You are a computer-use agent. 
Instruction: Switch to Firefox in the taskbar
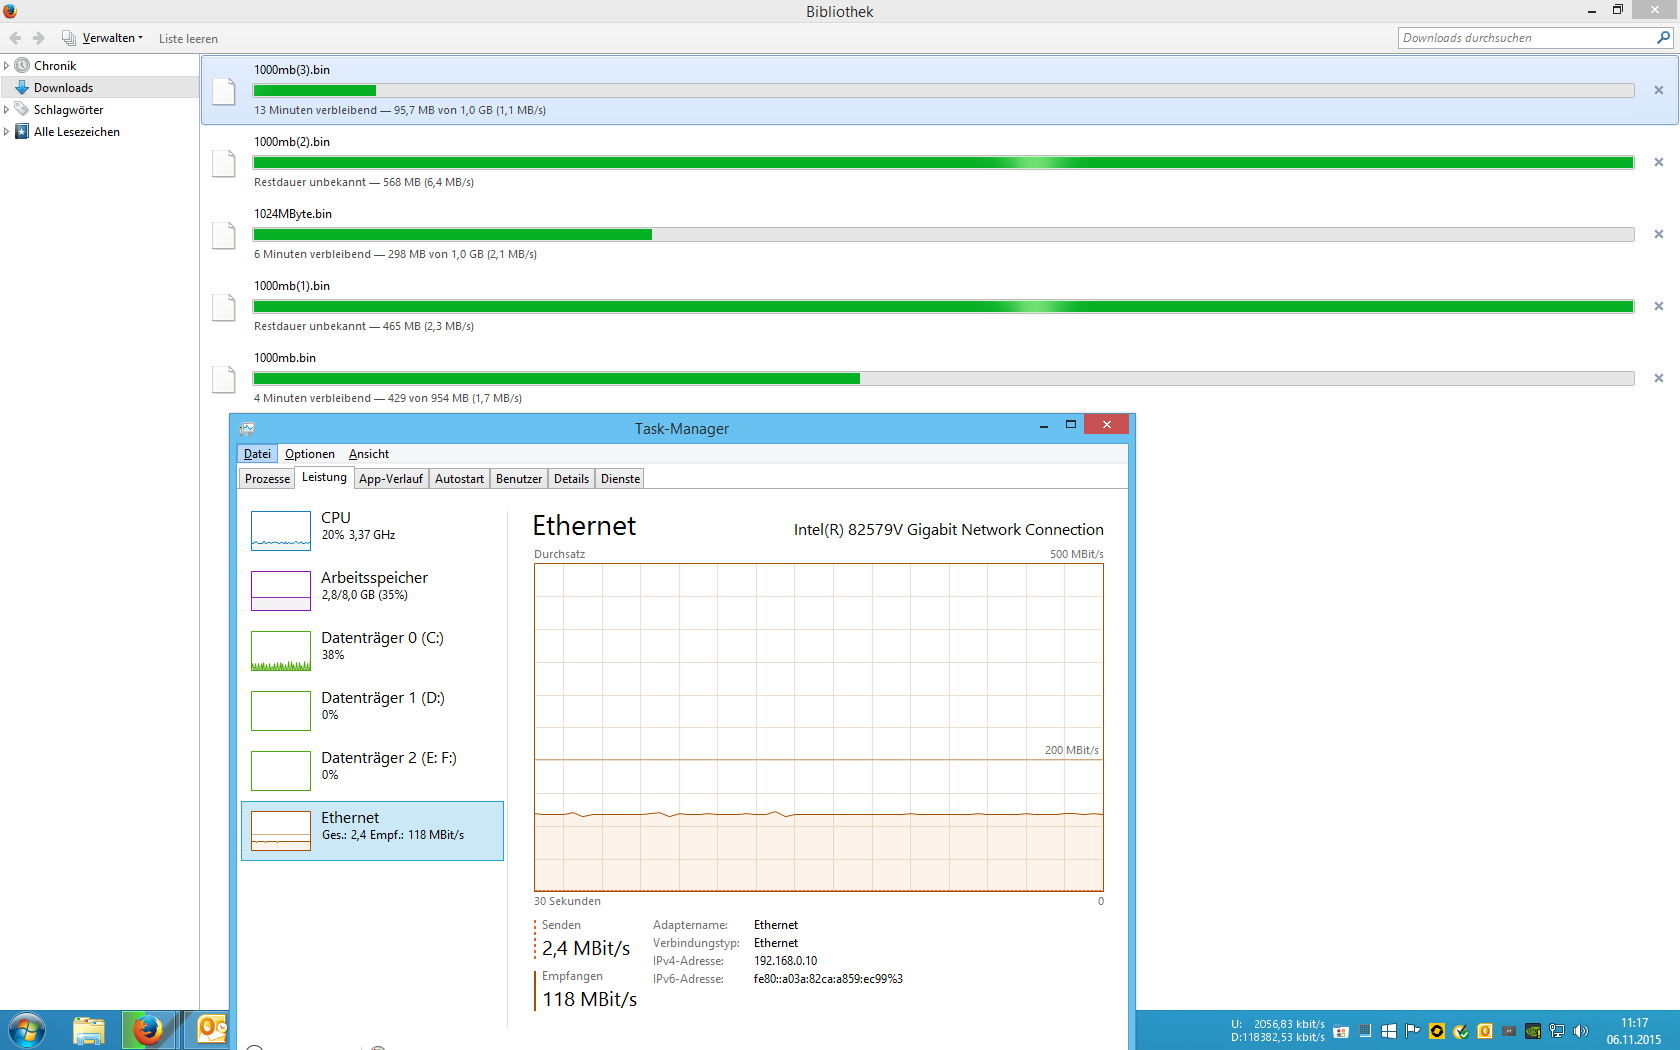pos(149,1030)
